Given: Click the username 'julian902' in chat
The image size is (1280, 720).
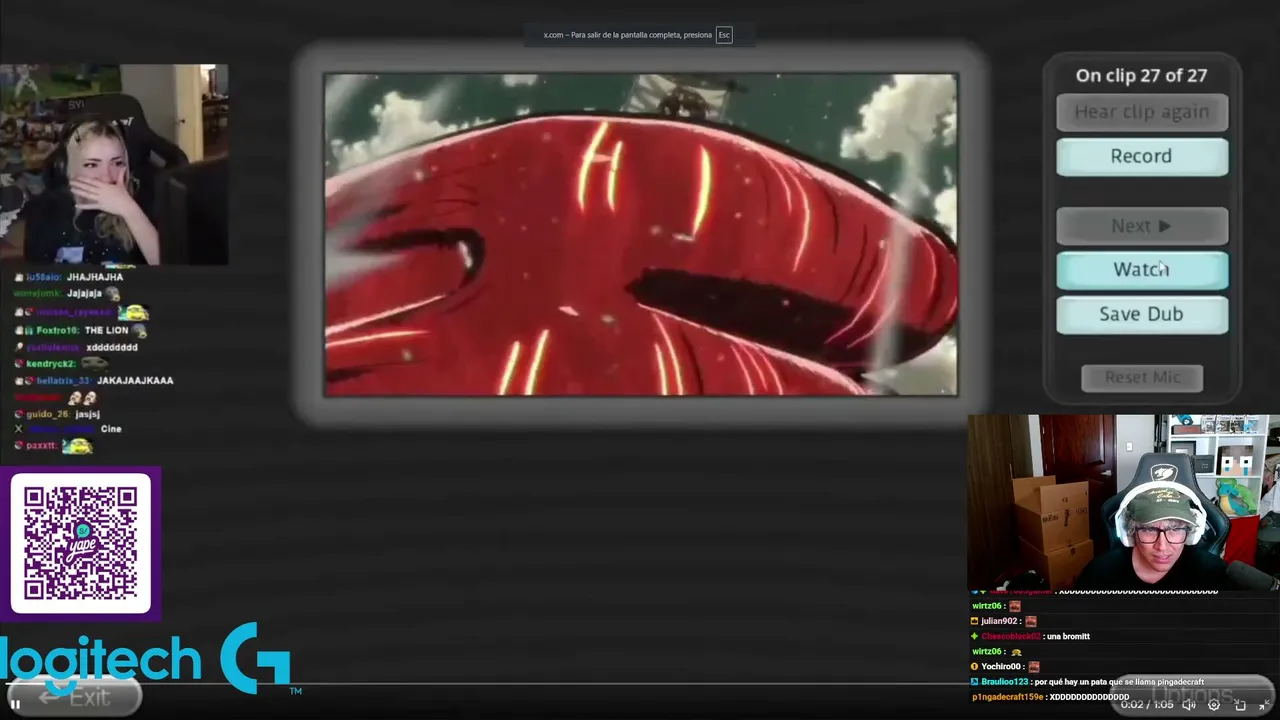Looking at the screenshot, I should coord(1001,621).
